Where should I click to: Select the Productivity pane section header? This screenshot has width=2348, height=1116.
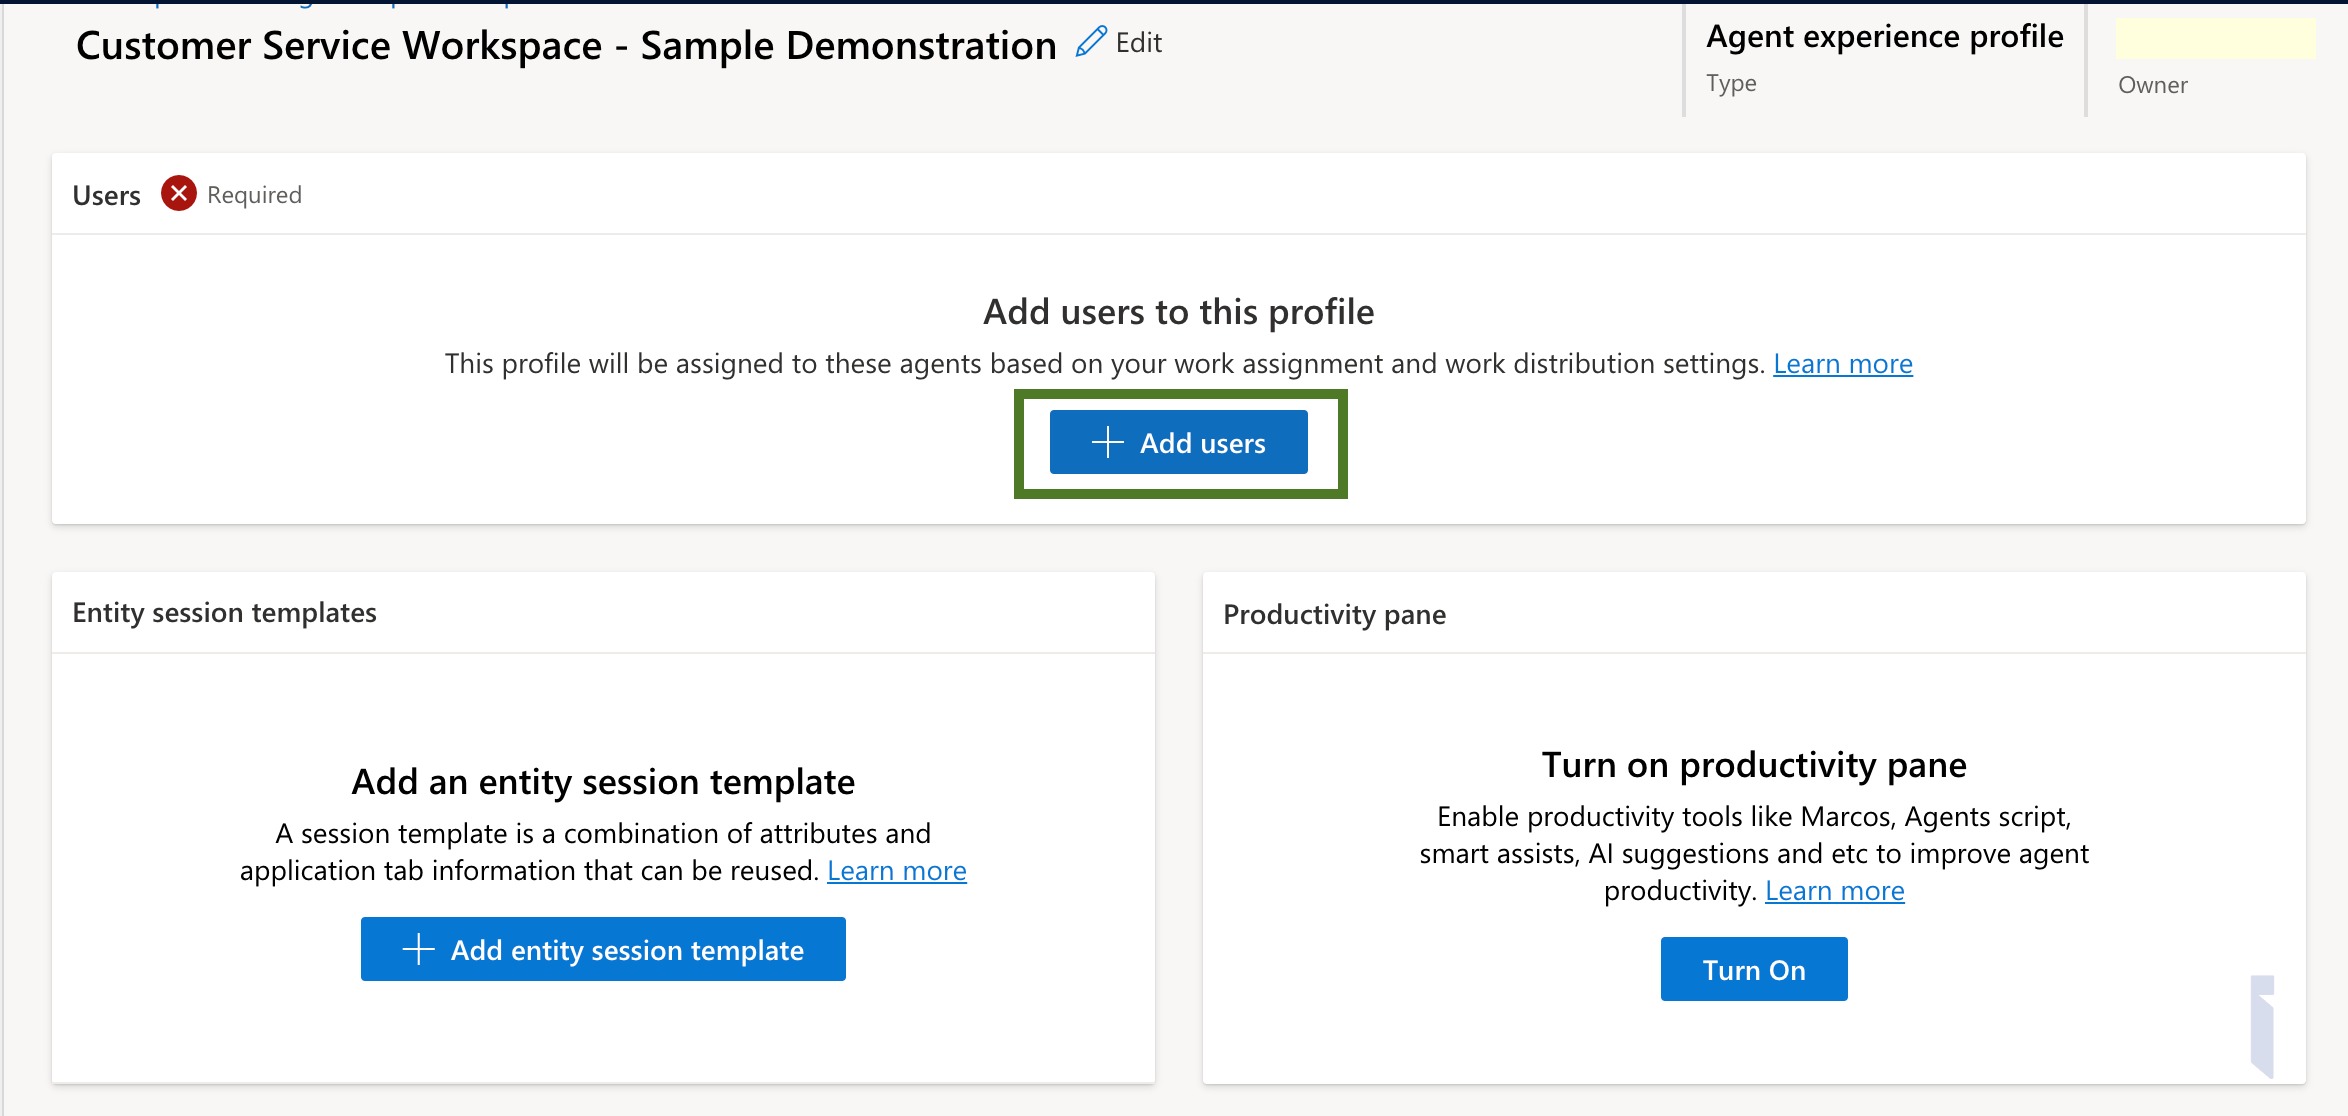tap(1334, 614)
